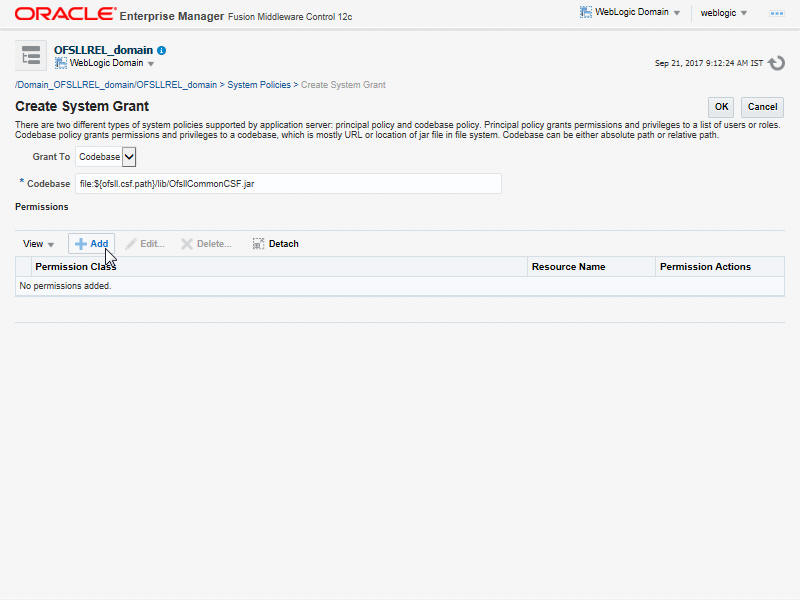Confirm with the OK button
This screenshot has height=600, width=800.
[x=721, y=107]
